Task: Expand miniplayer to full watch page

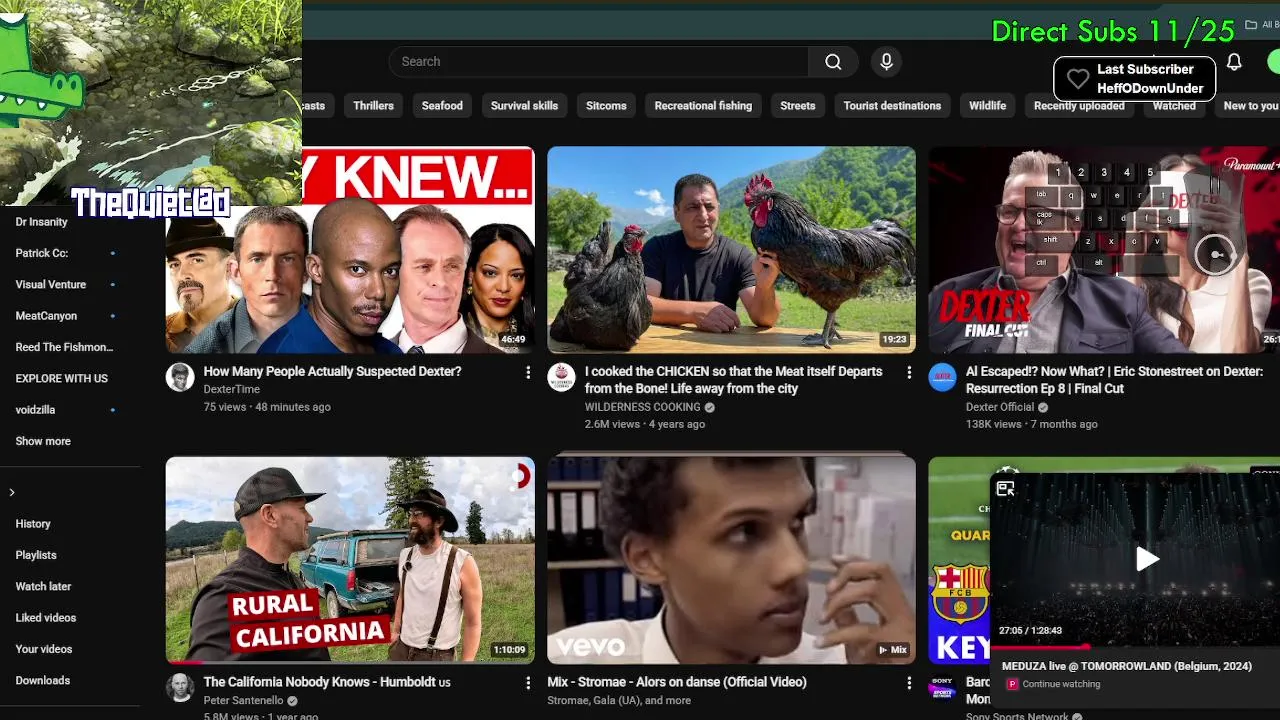Action: (x=1006, y=488)
